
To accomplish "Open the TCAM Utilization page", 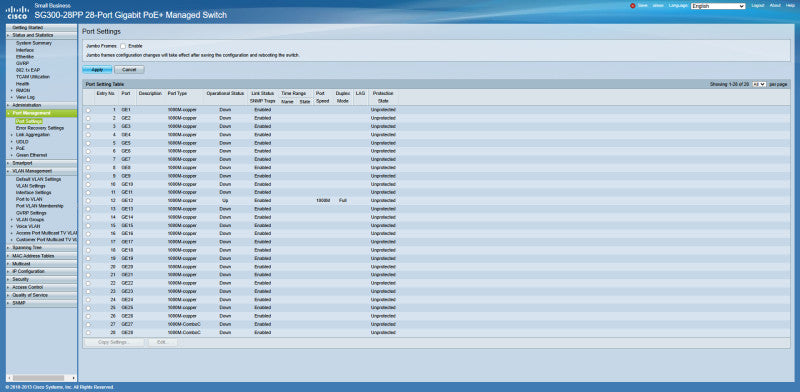I will [x=33, y=77].
